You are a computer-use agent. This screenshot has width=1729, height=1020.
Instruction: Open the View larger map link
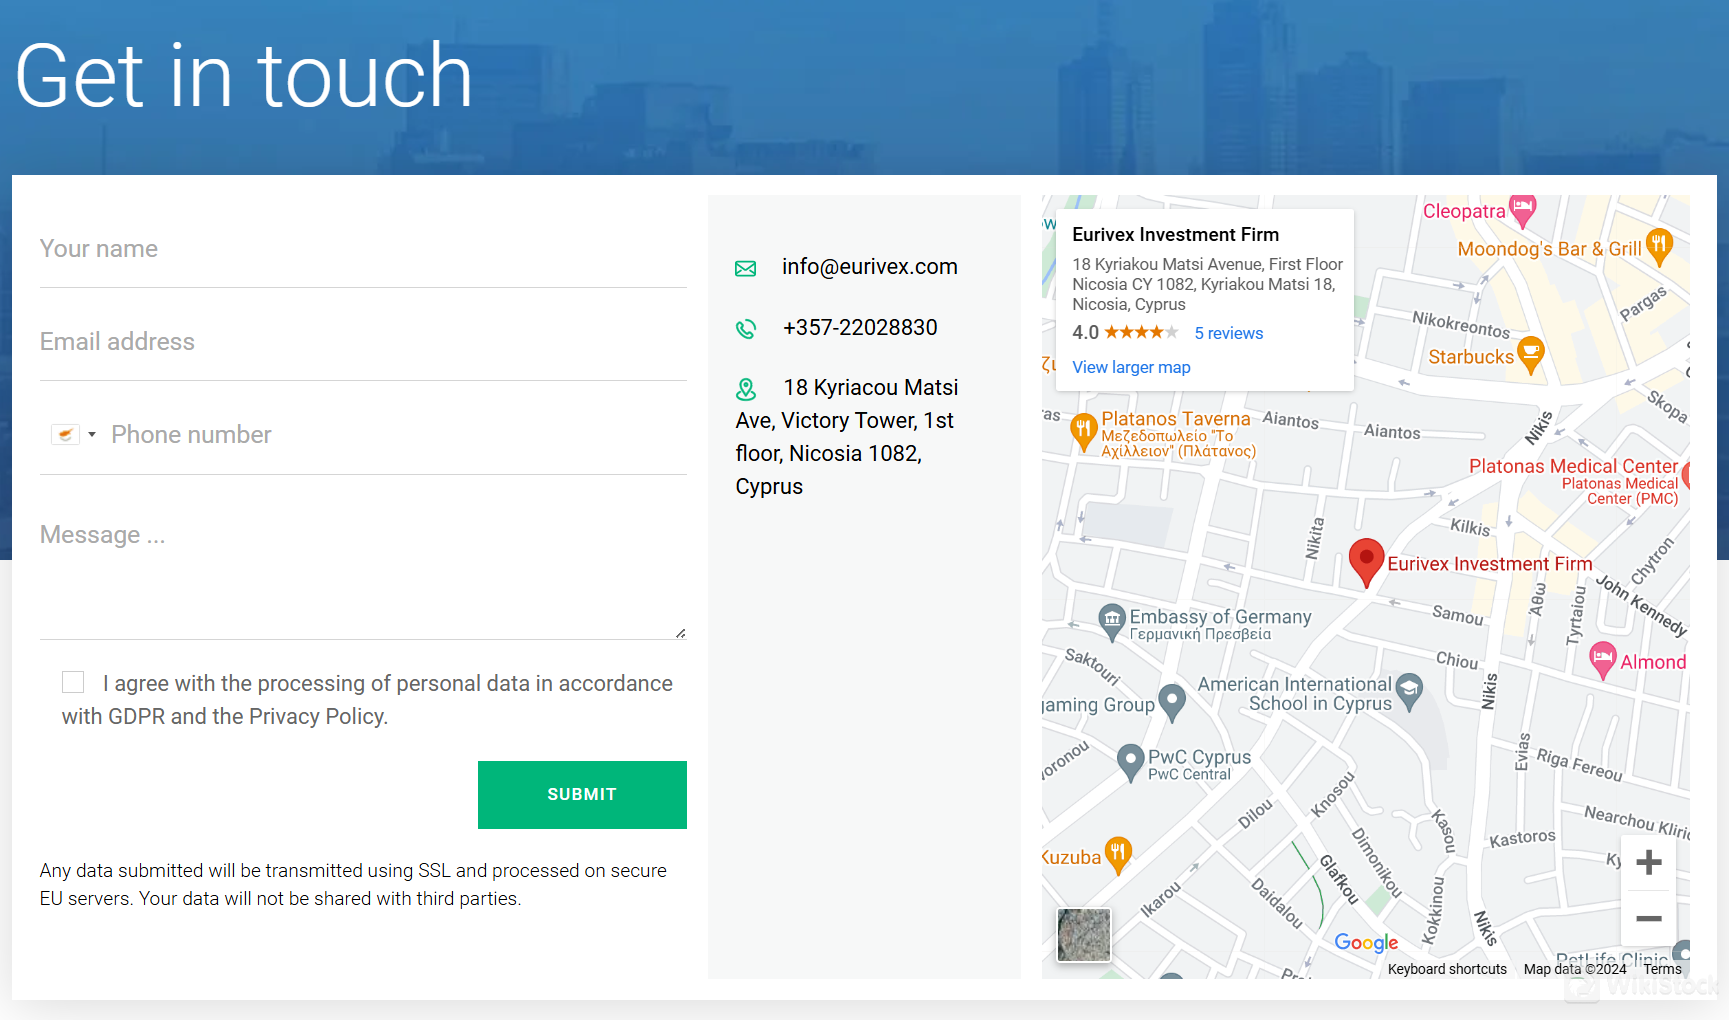(x=1131, y=367)
